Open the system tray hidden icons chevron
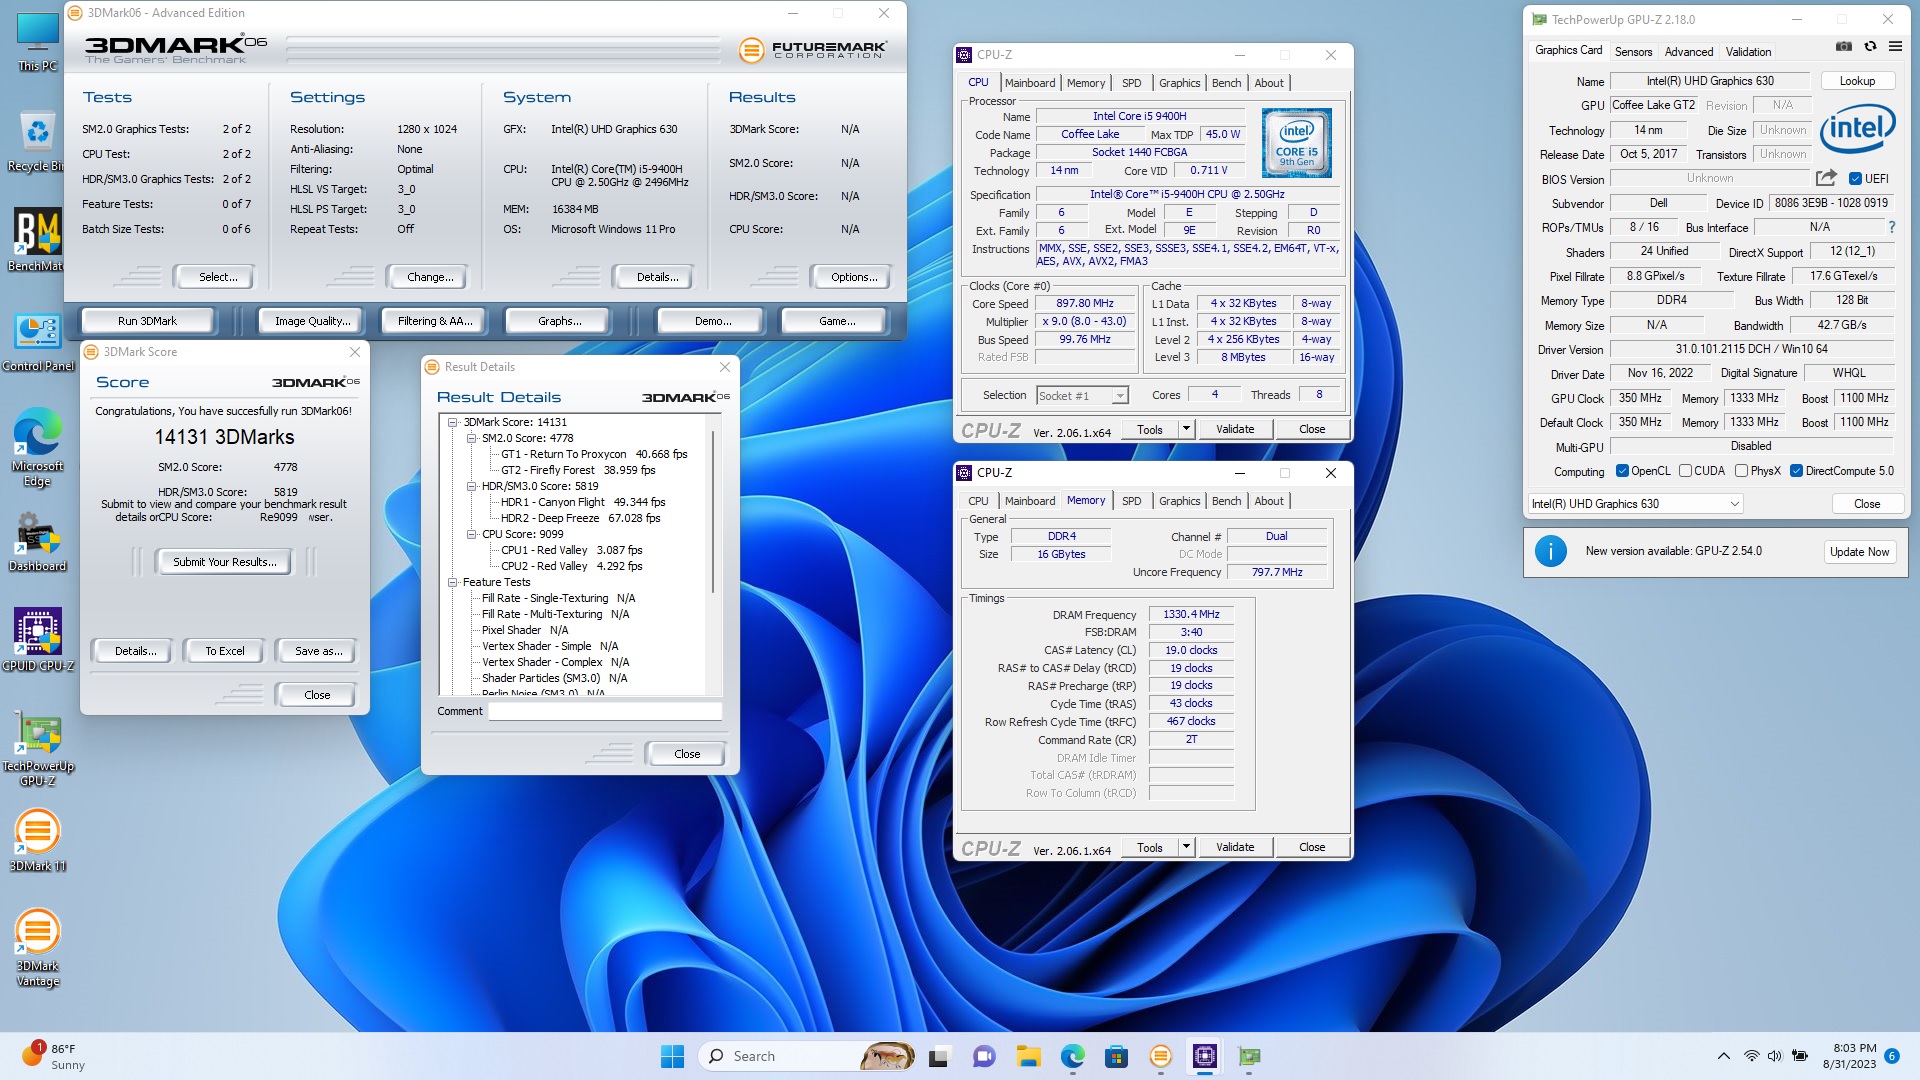This screenshot has width=1920, height=1080. [x=1723, y=1056]
